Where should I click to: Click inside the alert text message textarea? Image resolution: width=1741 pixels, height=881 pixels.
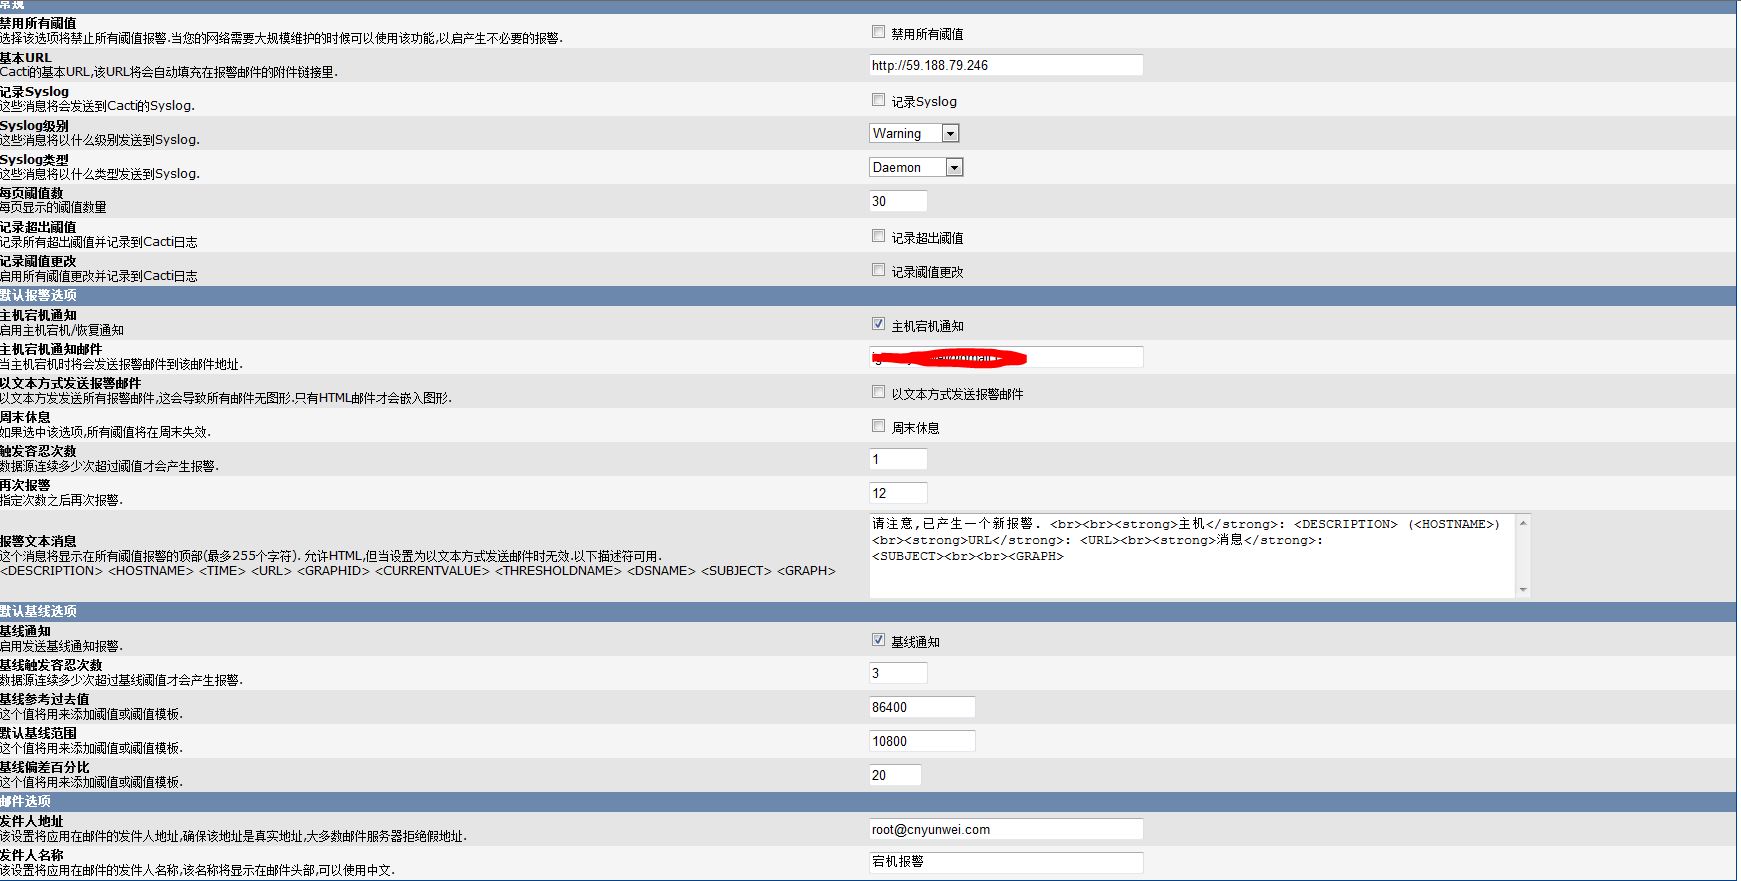point(1190,570)
